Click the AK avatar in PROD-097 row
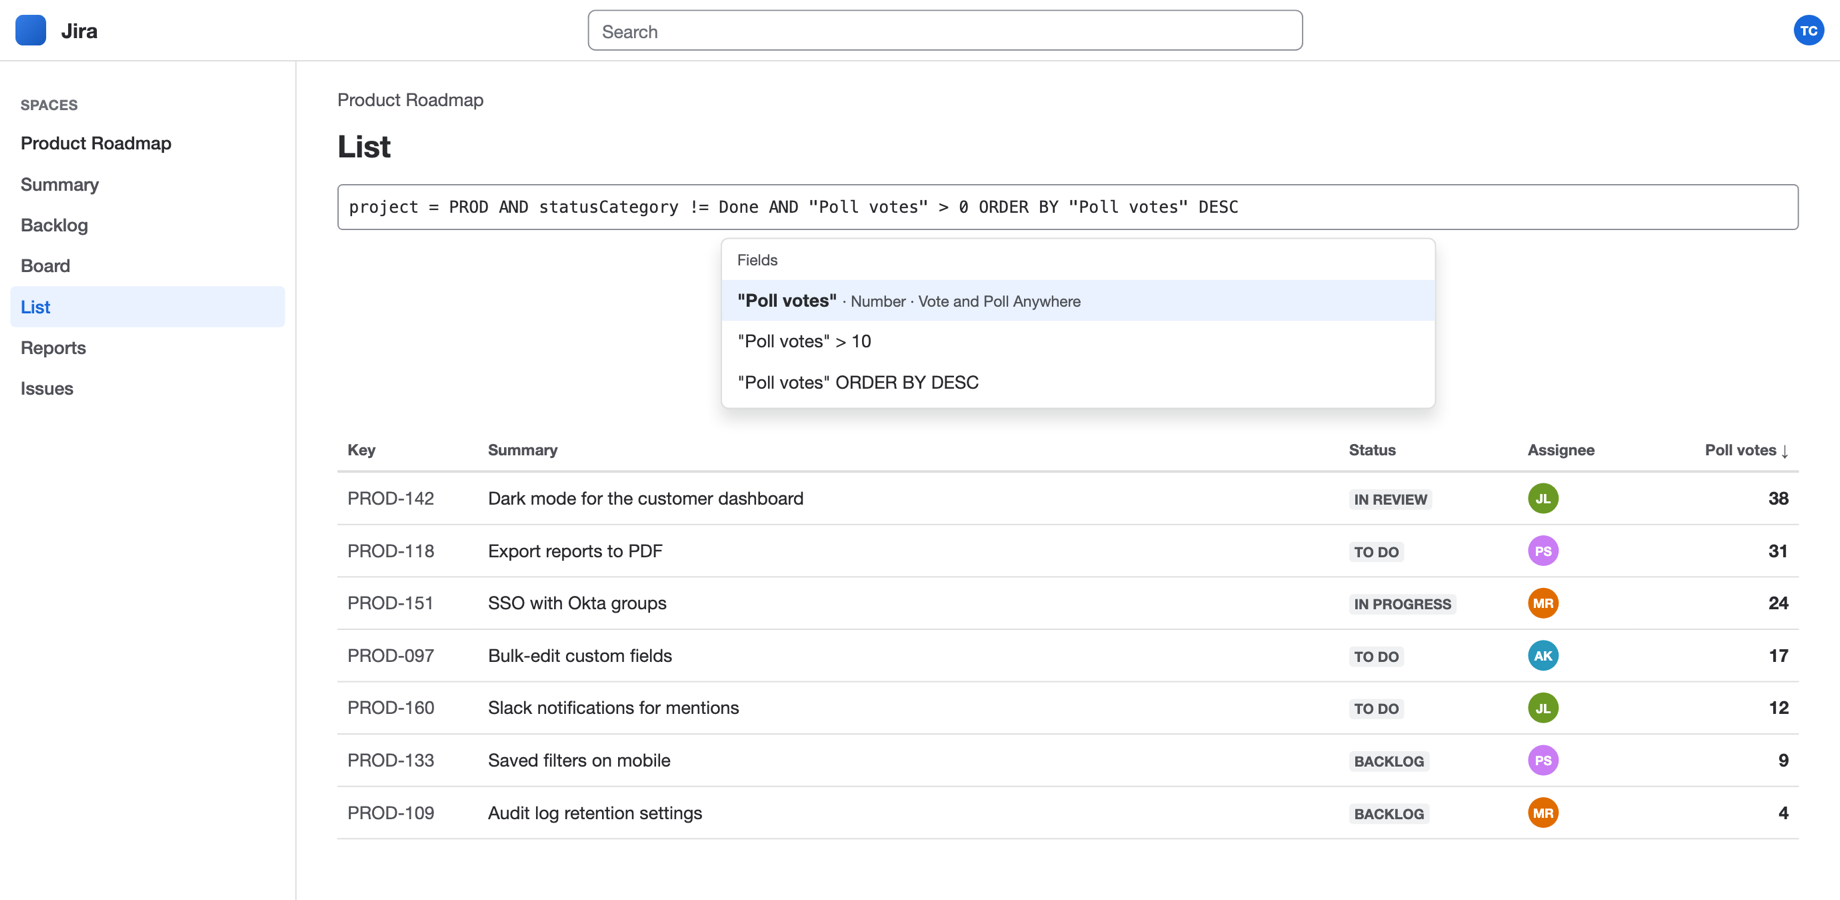 (1543, 656)
